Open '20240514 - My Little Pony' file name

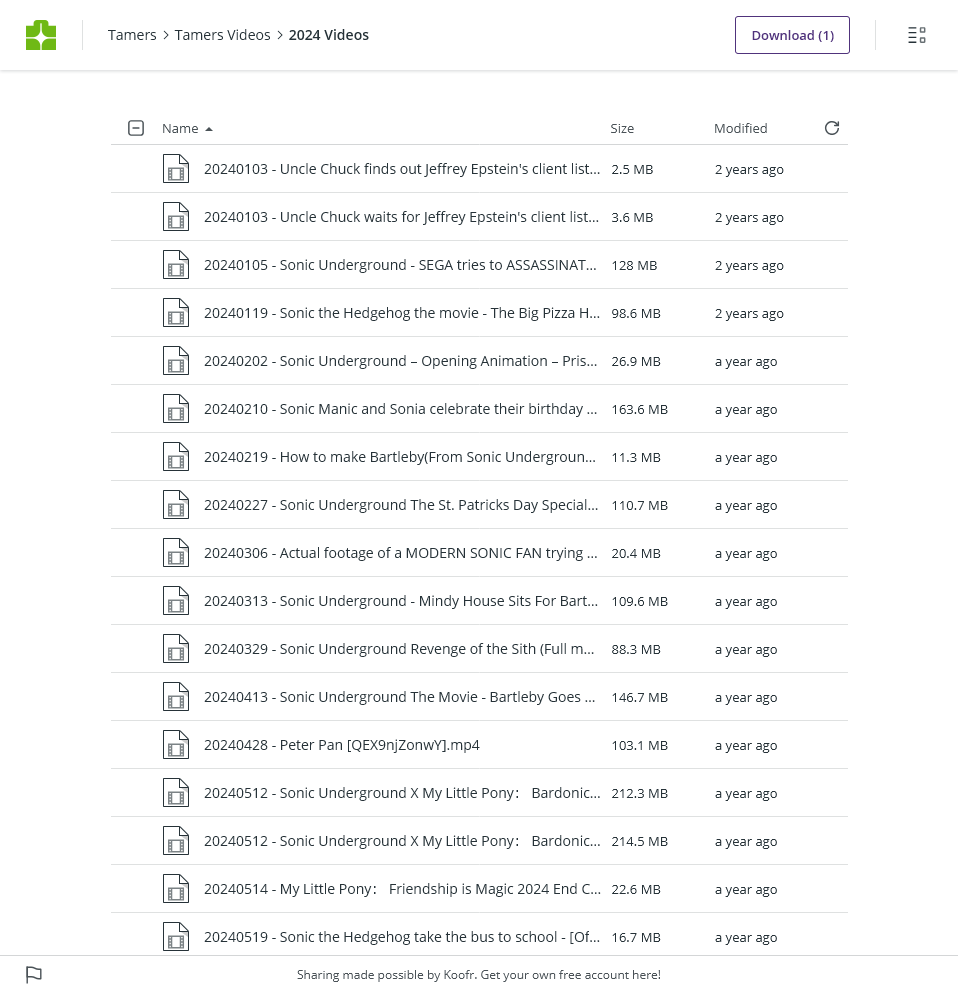click(x=403, y=889)
